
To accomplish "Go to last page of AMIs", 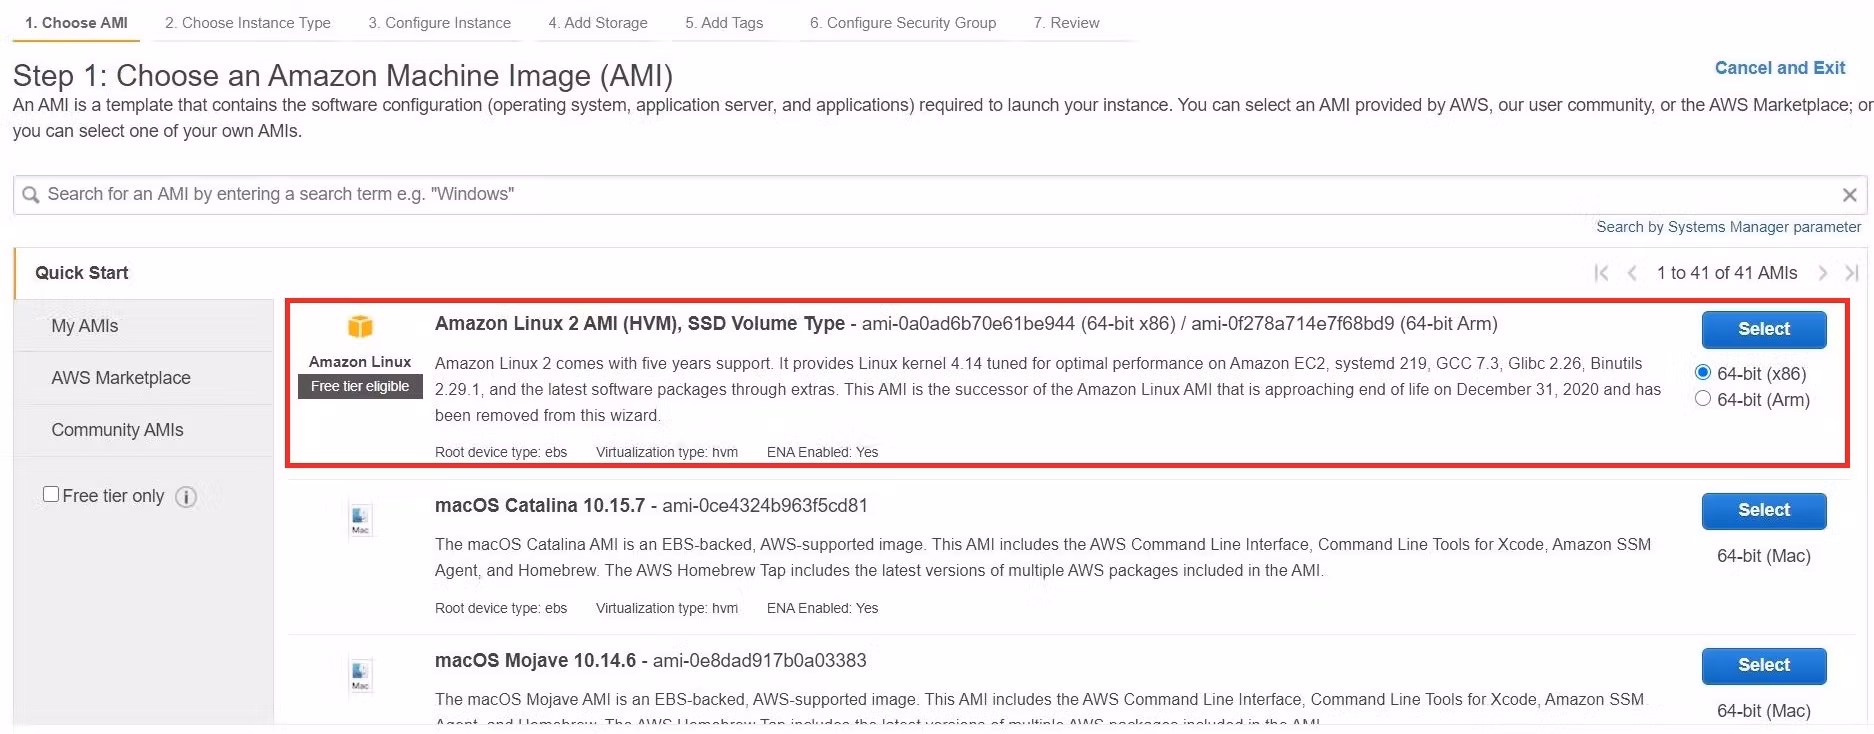I will pos(1852,273).
